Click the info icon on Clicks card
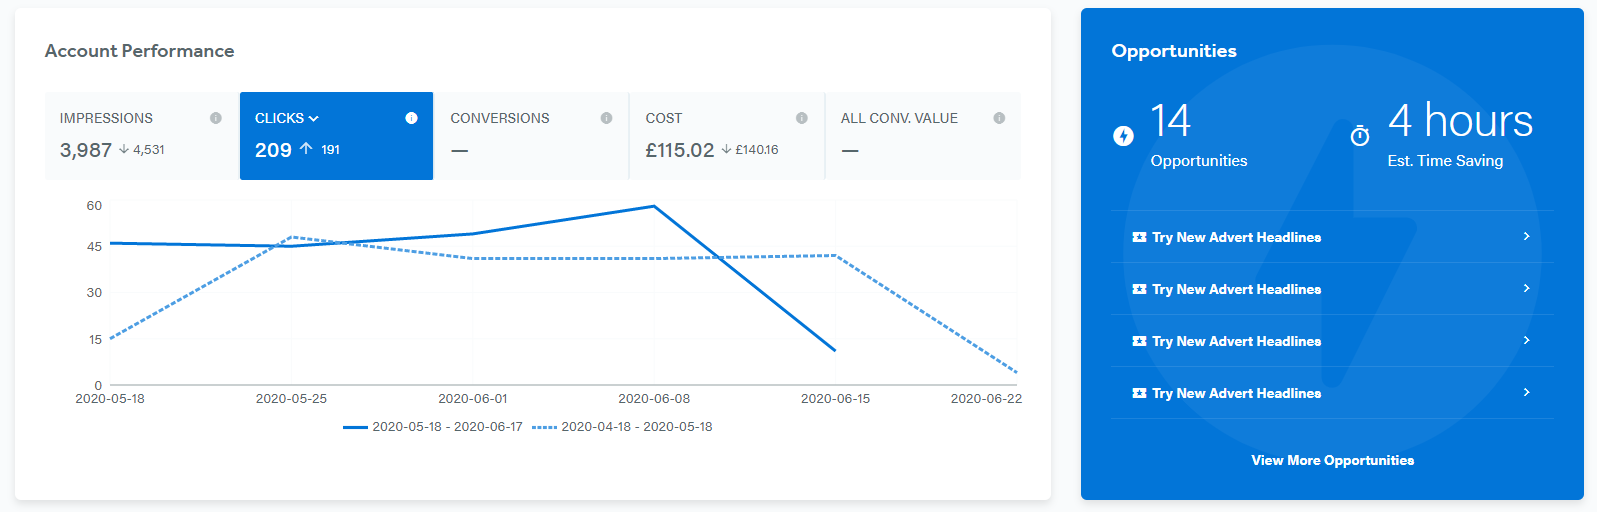 [411, 118]
